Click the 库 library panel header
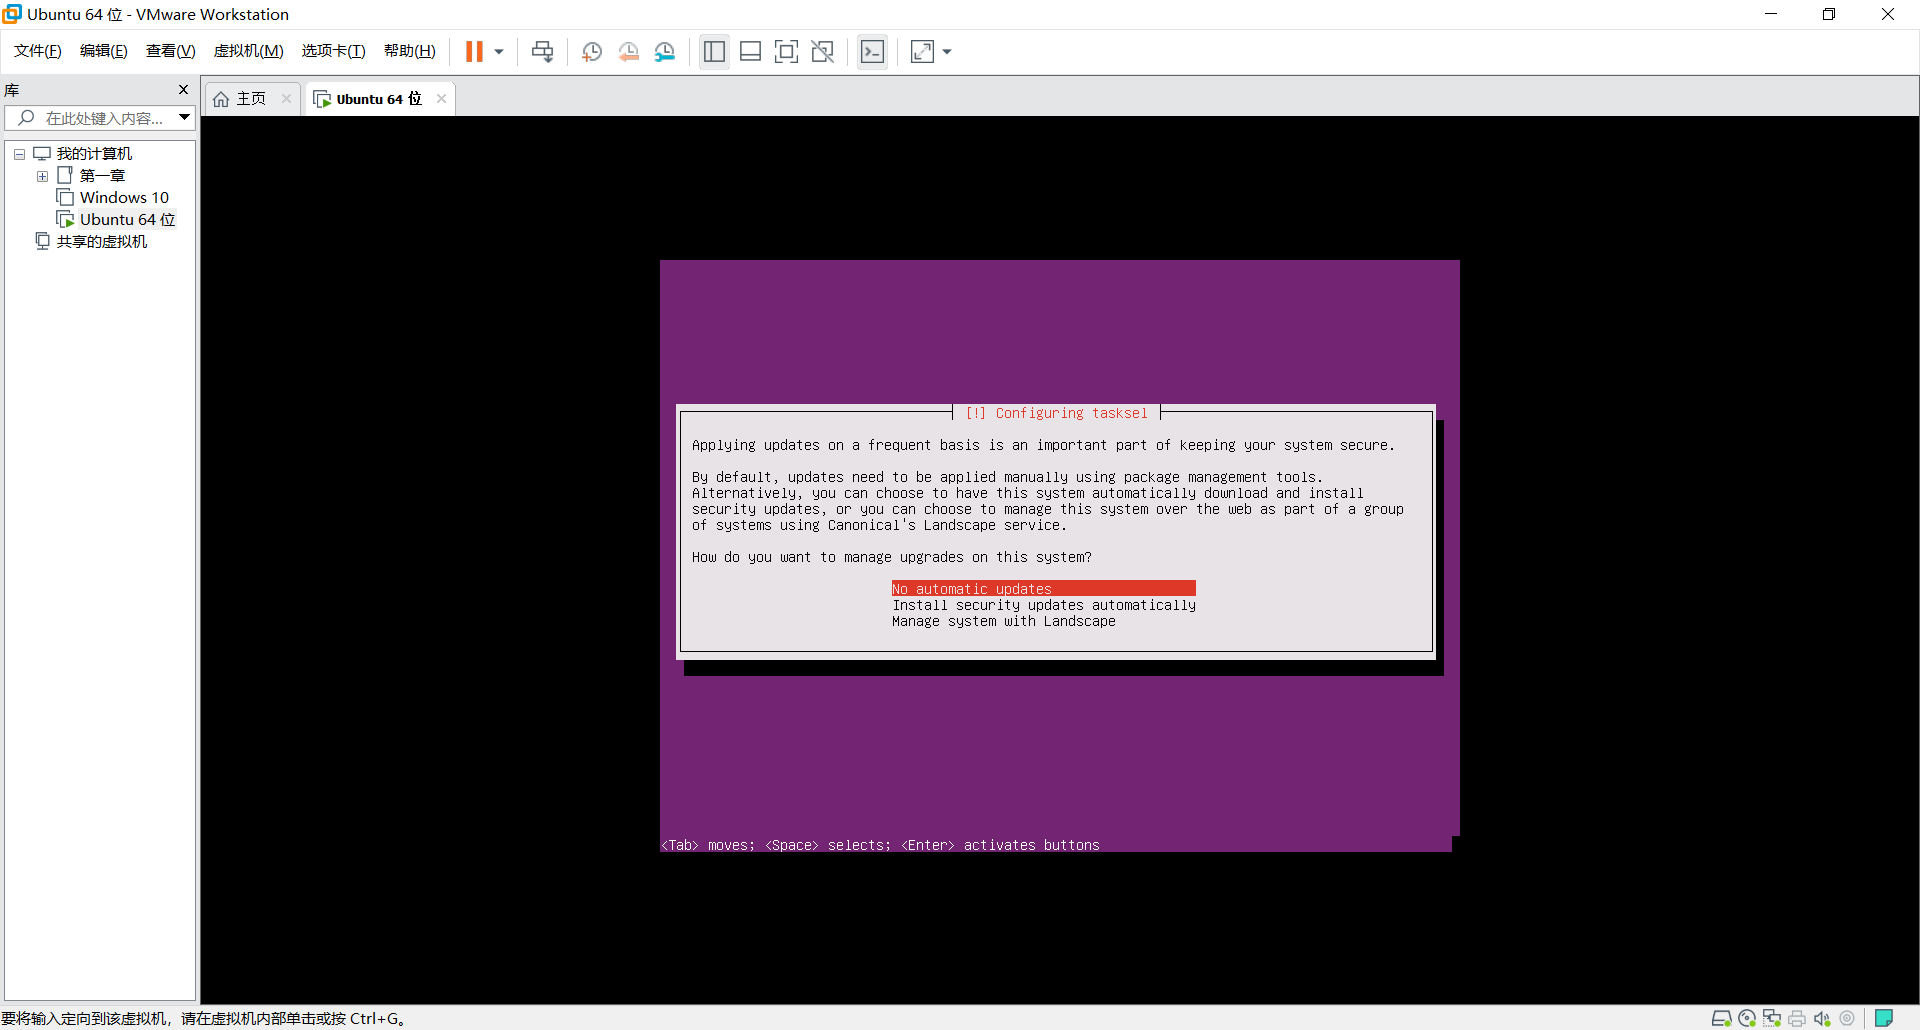 click(x=12, y=90)
